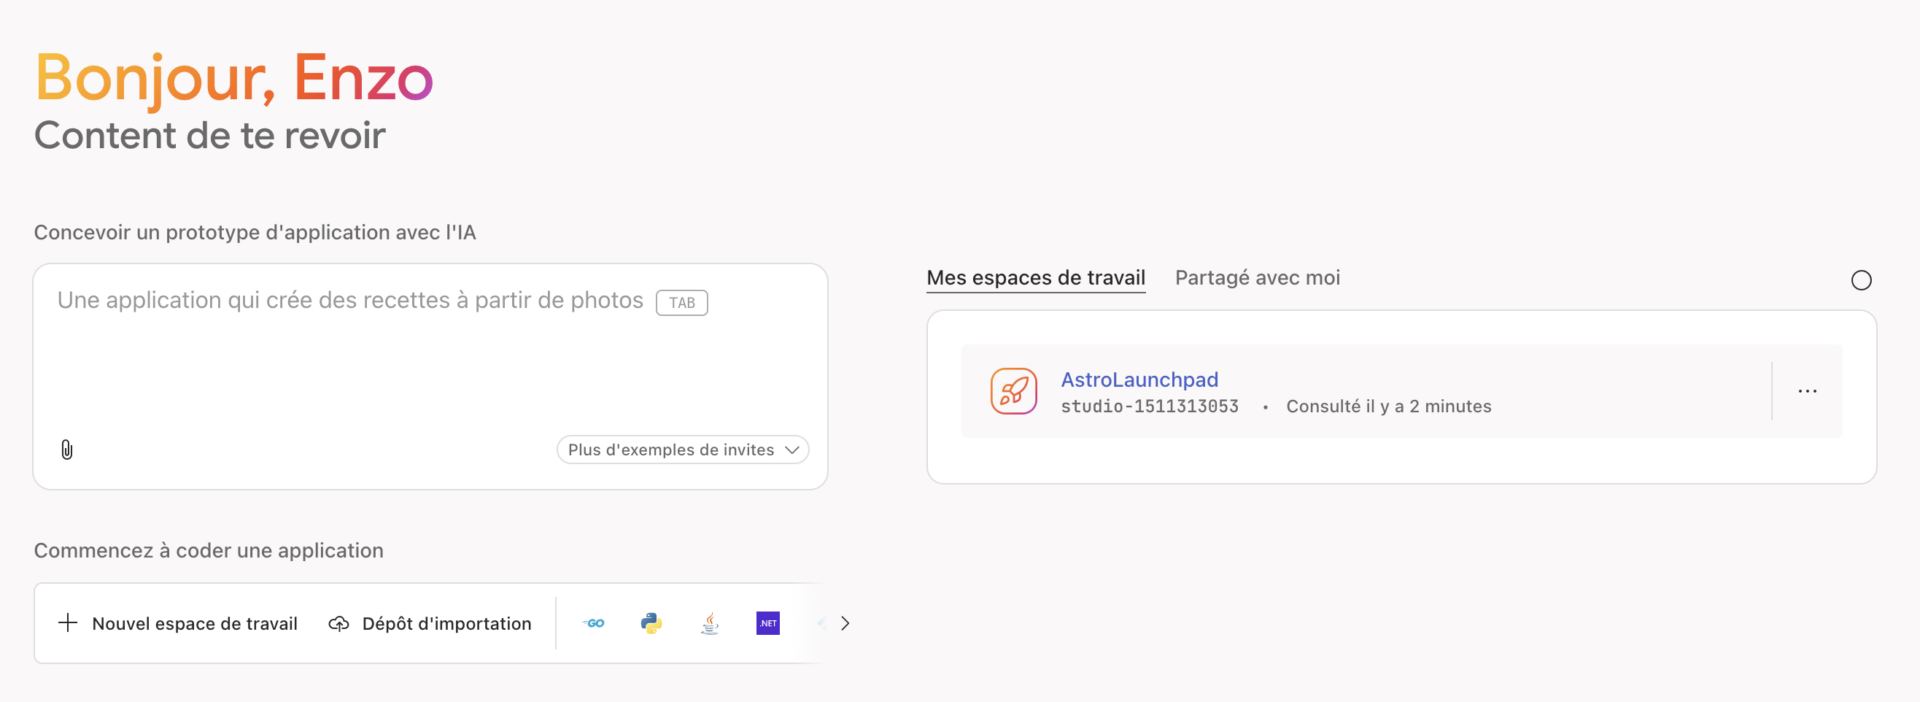Click the circle icon above the workspace list

[1861, 280]
